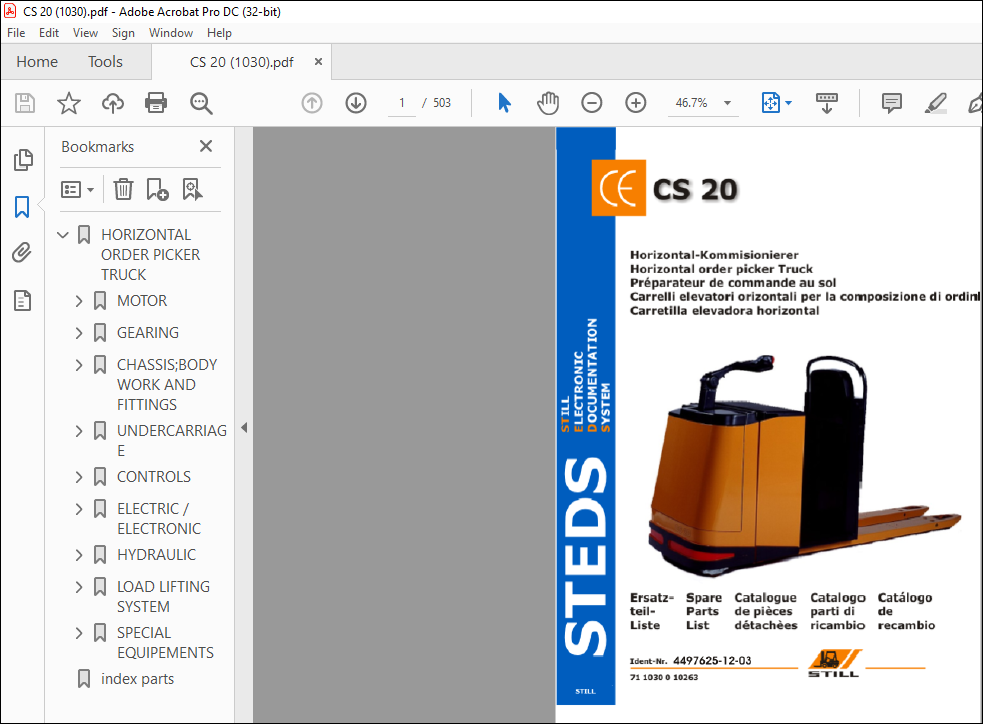The height and width of the screenshot is (724, 983).
Task: Select LOAD LIFTING SYSTEM bookmark label
Action: 163,597
